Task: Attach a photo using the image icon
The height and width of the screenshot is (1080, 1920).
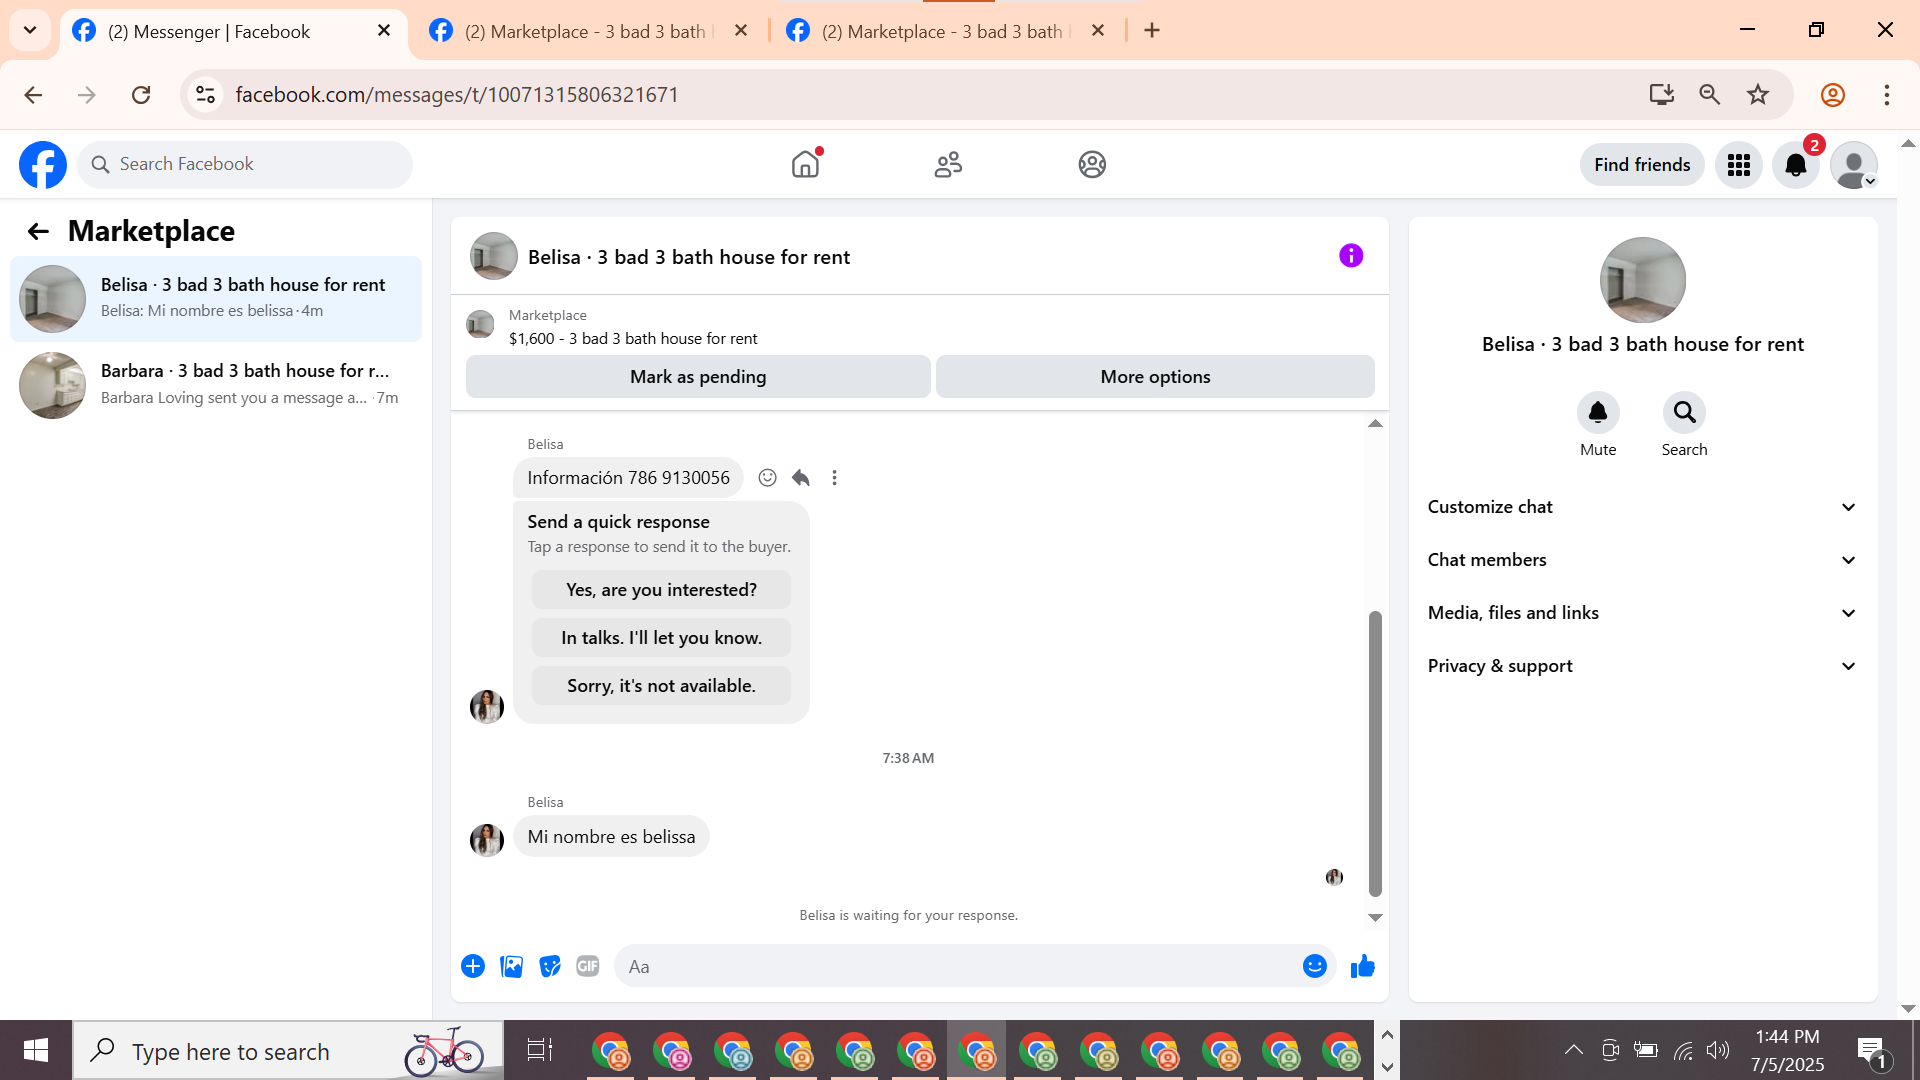Action: [511, 966]
